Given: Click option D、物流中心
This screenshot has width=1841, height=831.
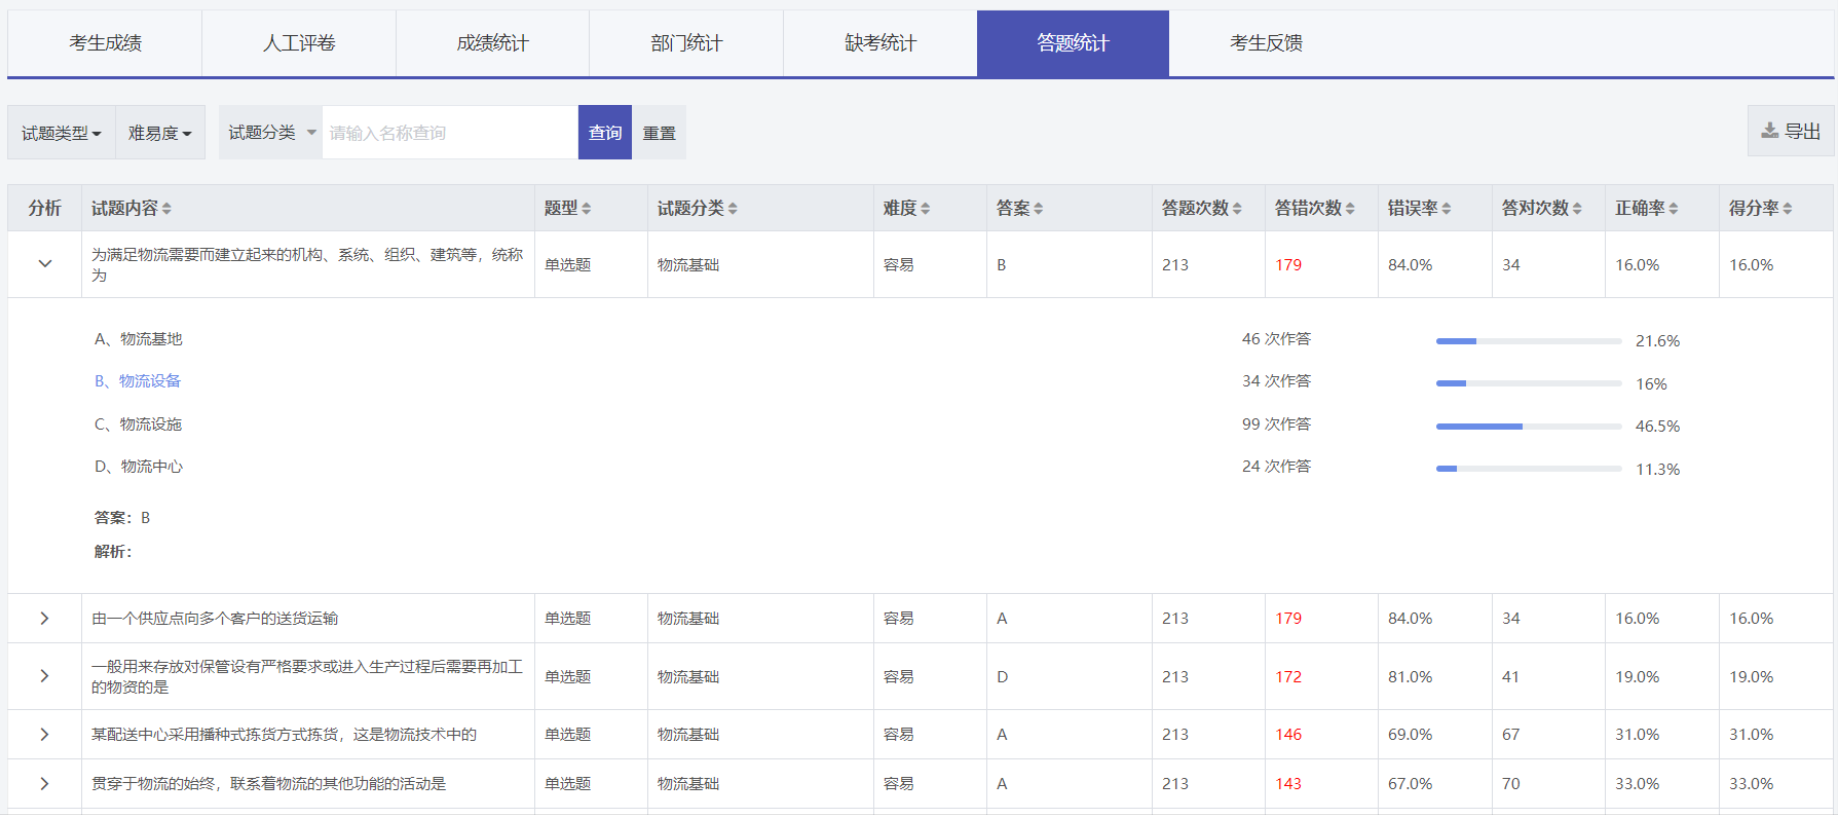Looking at the screenshot, I should pos(139,466).
